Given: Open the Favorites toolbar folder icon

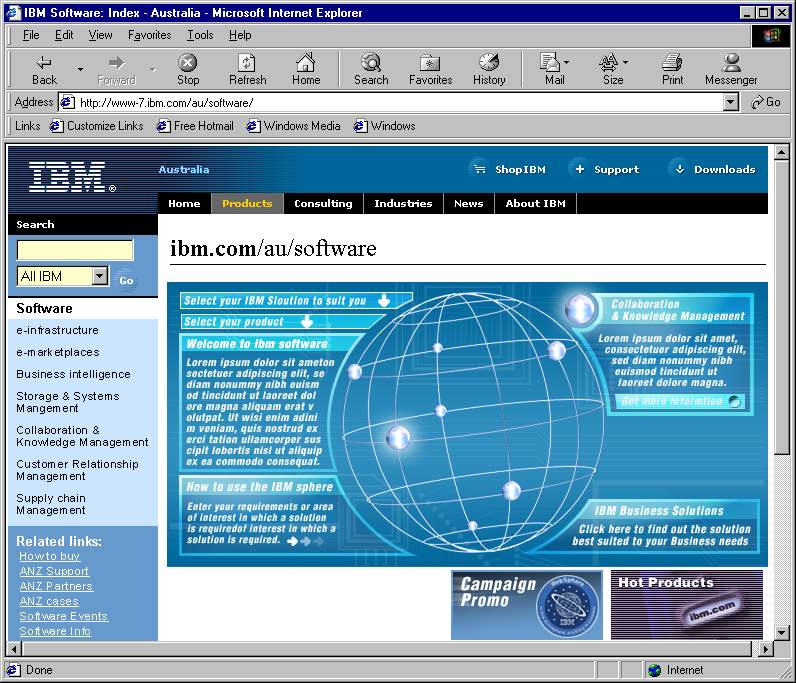Looking at the screenshot, I should (430, 63).
